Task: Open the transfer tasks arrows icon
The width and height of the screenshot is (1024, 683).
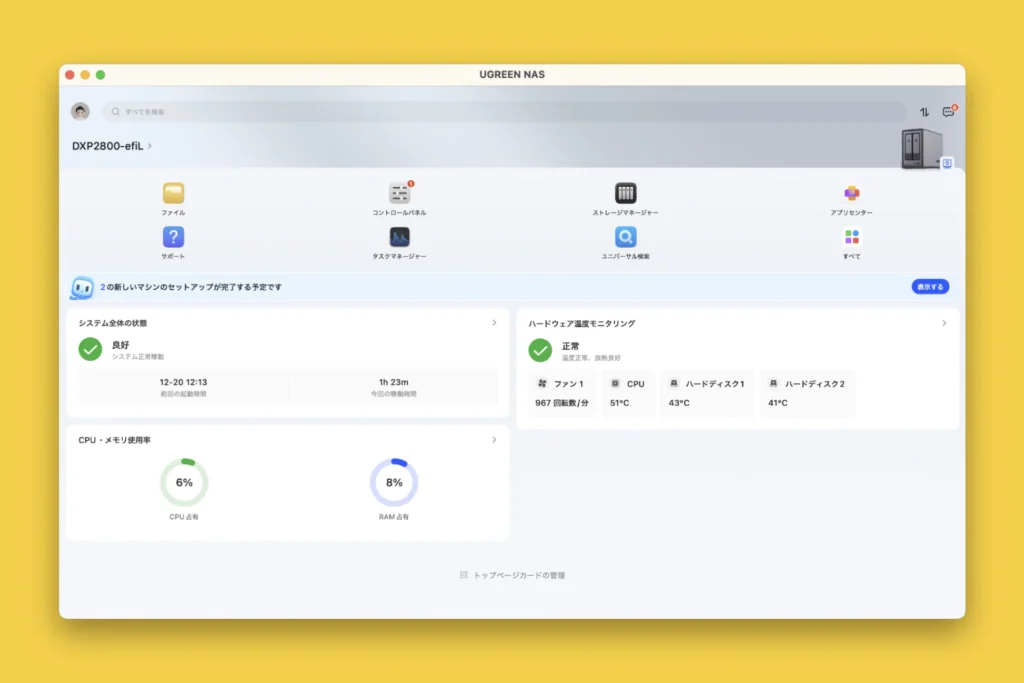Action: click(x=924, y=112)
